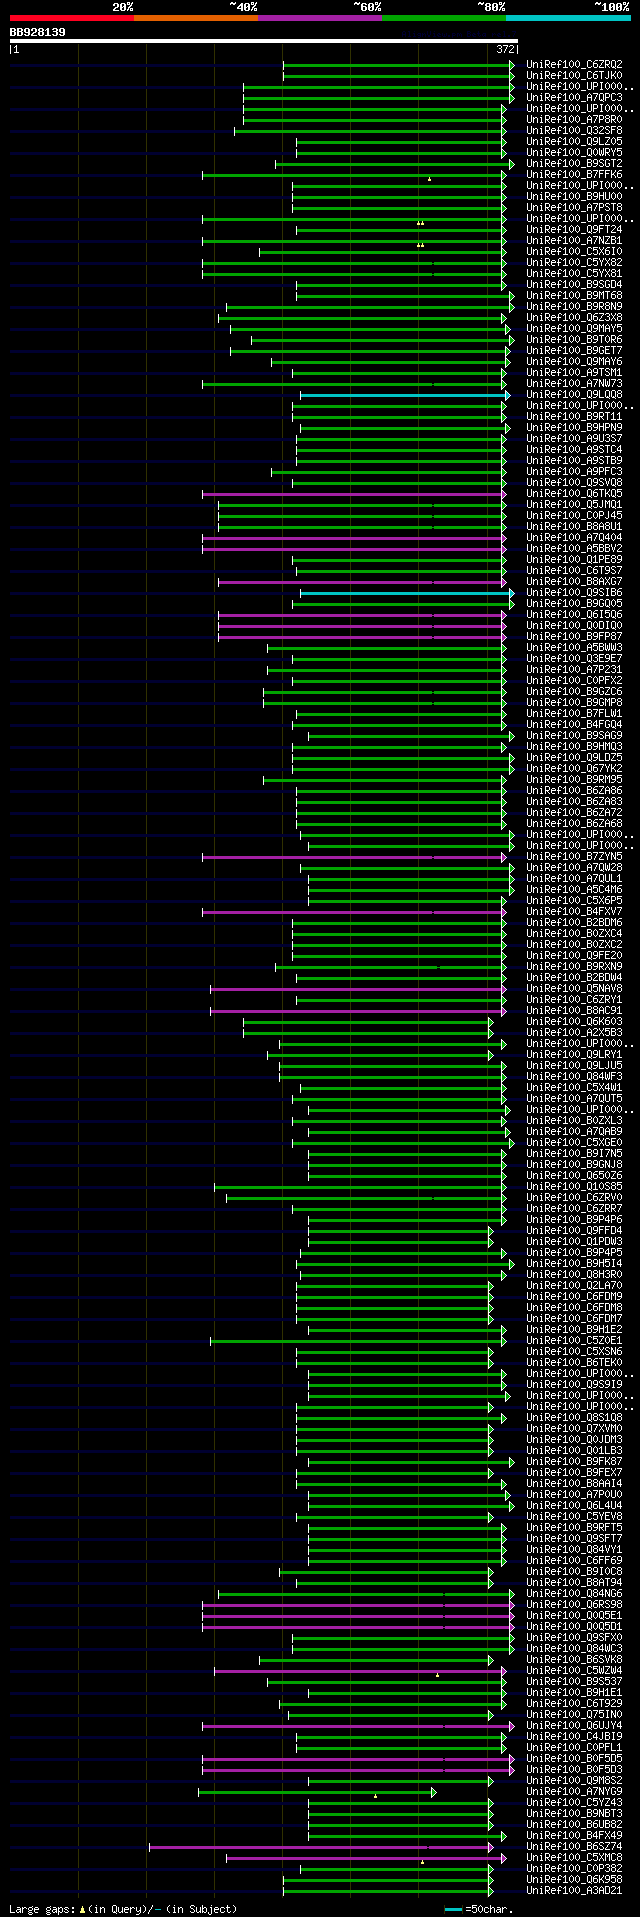Click UniRef100_B7FLW1 hit
This screenshot has width=640, height=1917.
click(574, 714)
